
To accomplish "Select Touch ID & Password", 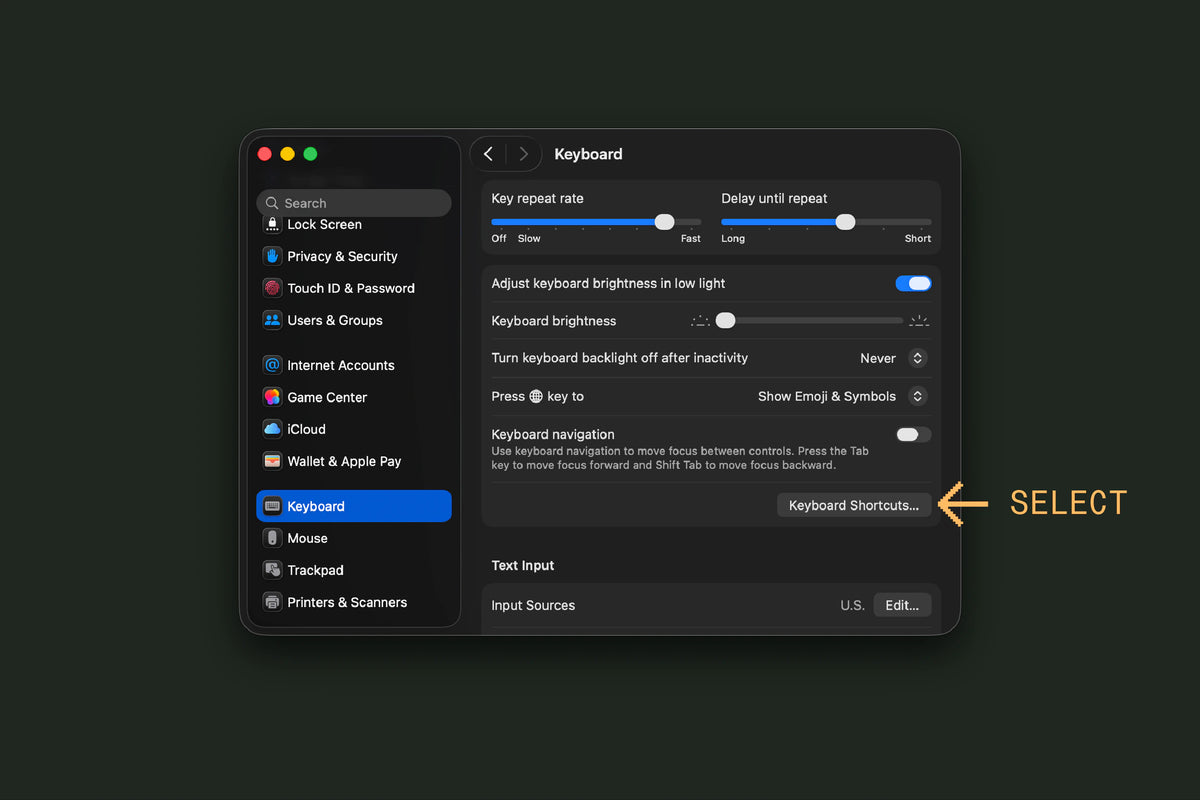I will (x=353, y=288).
